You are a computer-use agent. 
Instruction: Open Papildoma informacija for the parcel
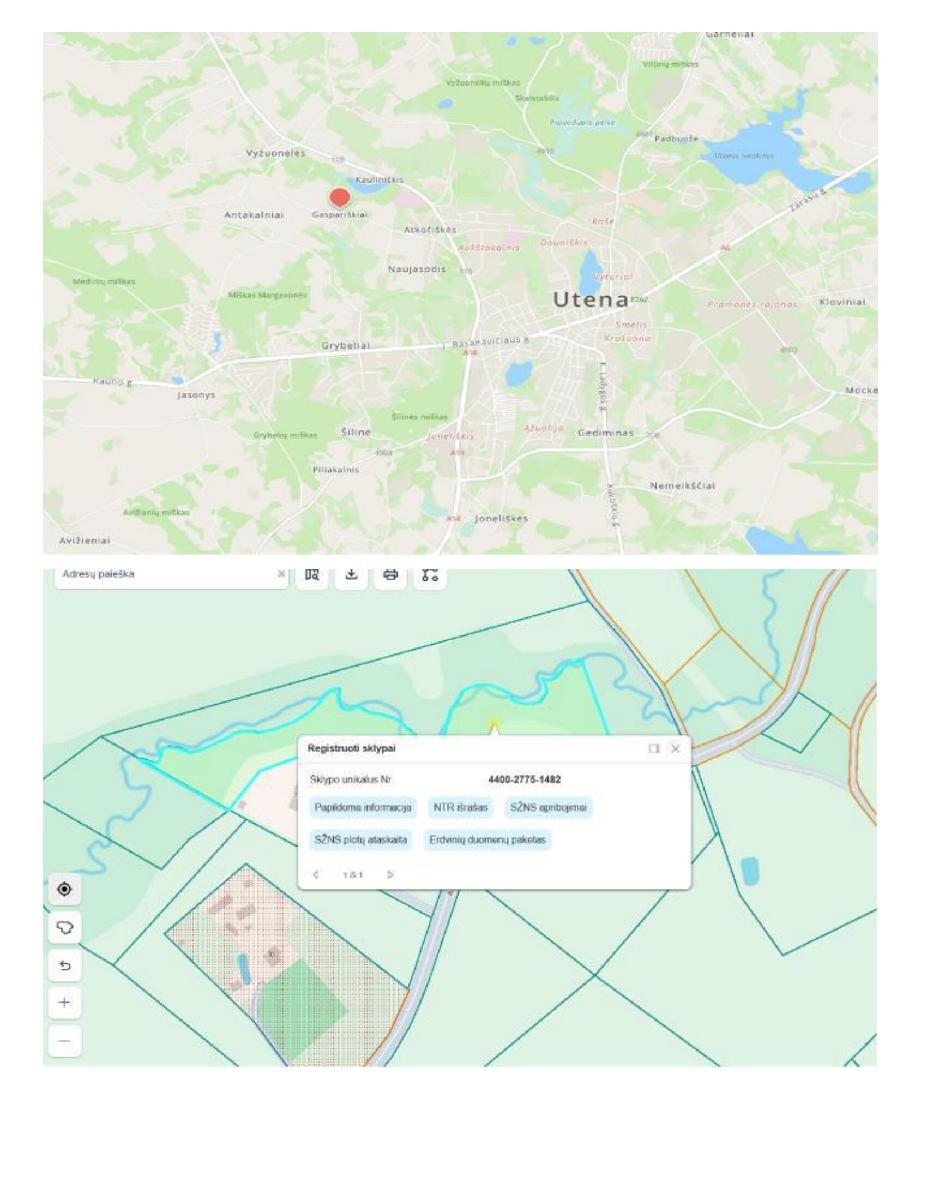[362, 807]
